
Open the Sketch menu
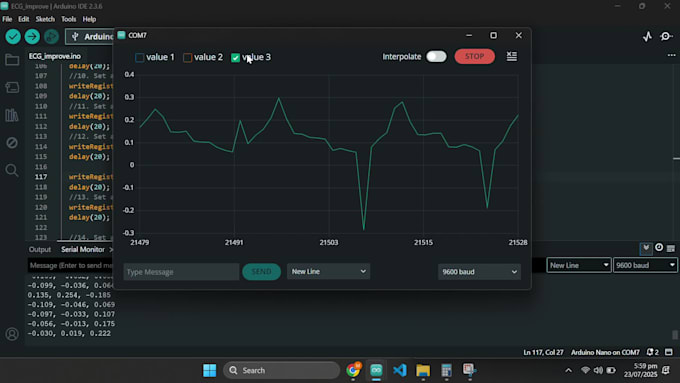click(x=45, y=19)
